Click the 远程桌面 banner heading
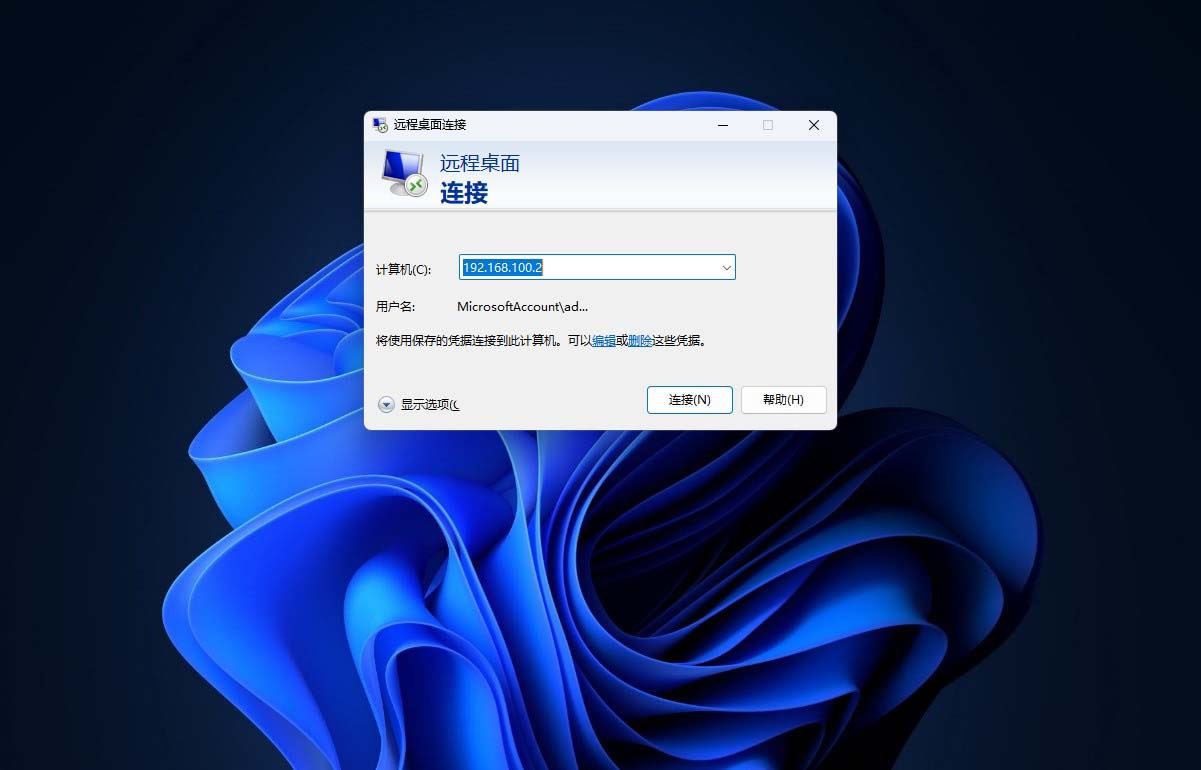Viewport: 1201px width, 770px height. (x=480, y=163)
